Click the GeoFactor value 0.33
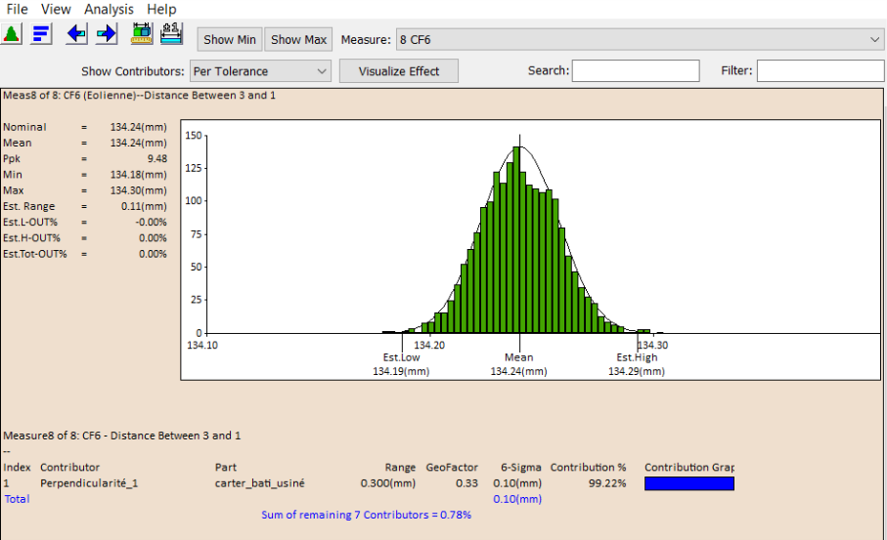 pyautogui.click(x=467, y=483)
